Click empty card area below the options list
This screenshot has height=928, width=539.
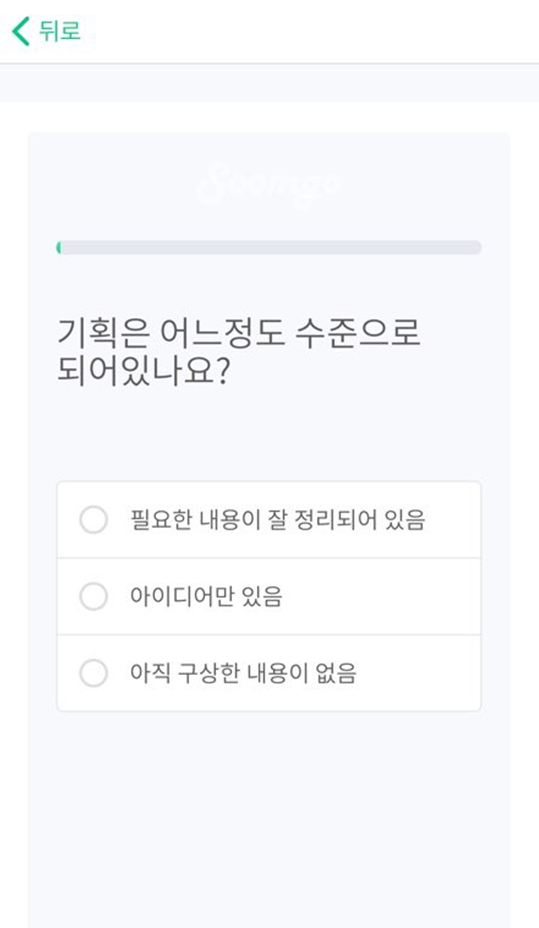tap(269, 817)
